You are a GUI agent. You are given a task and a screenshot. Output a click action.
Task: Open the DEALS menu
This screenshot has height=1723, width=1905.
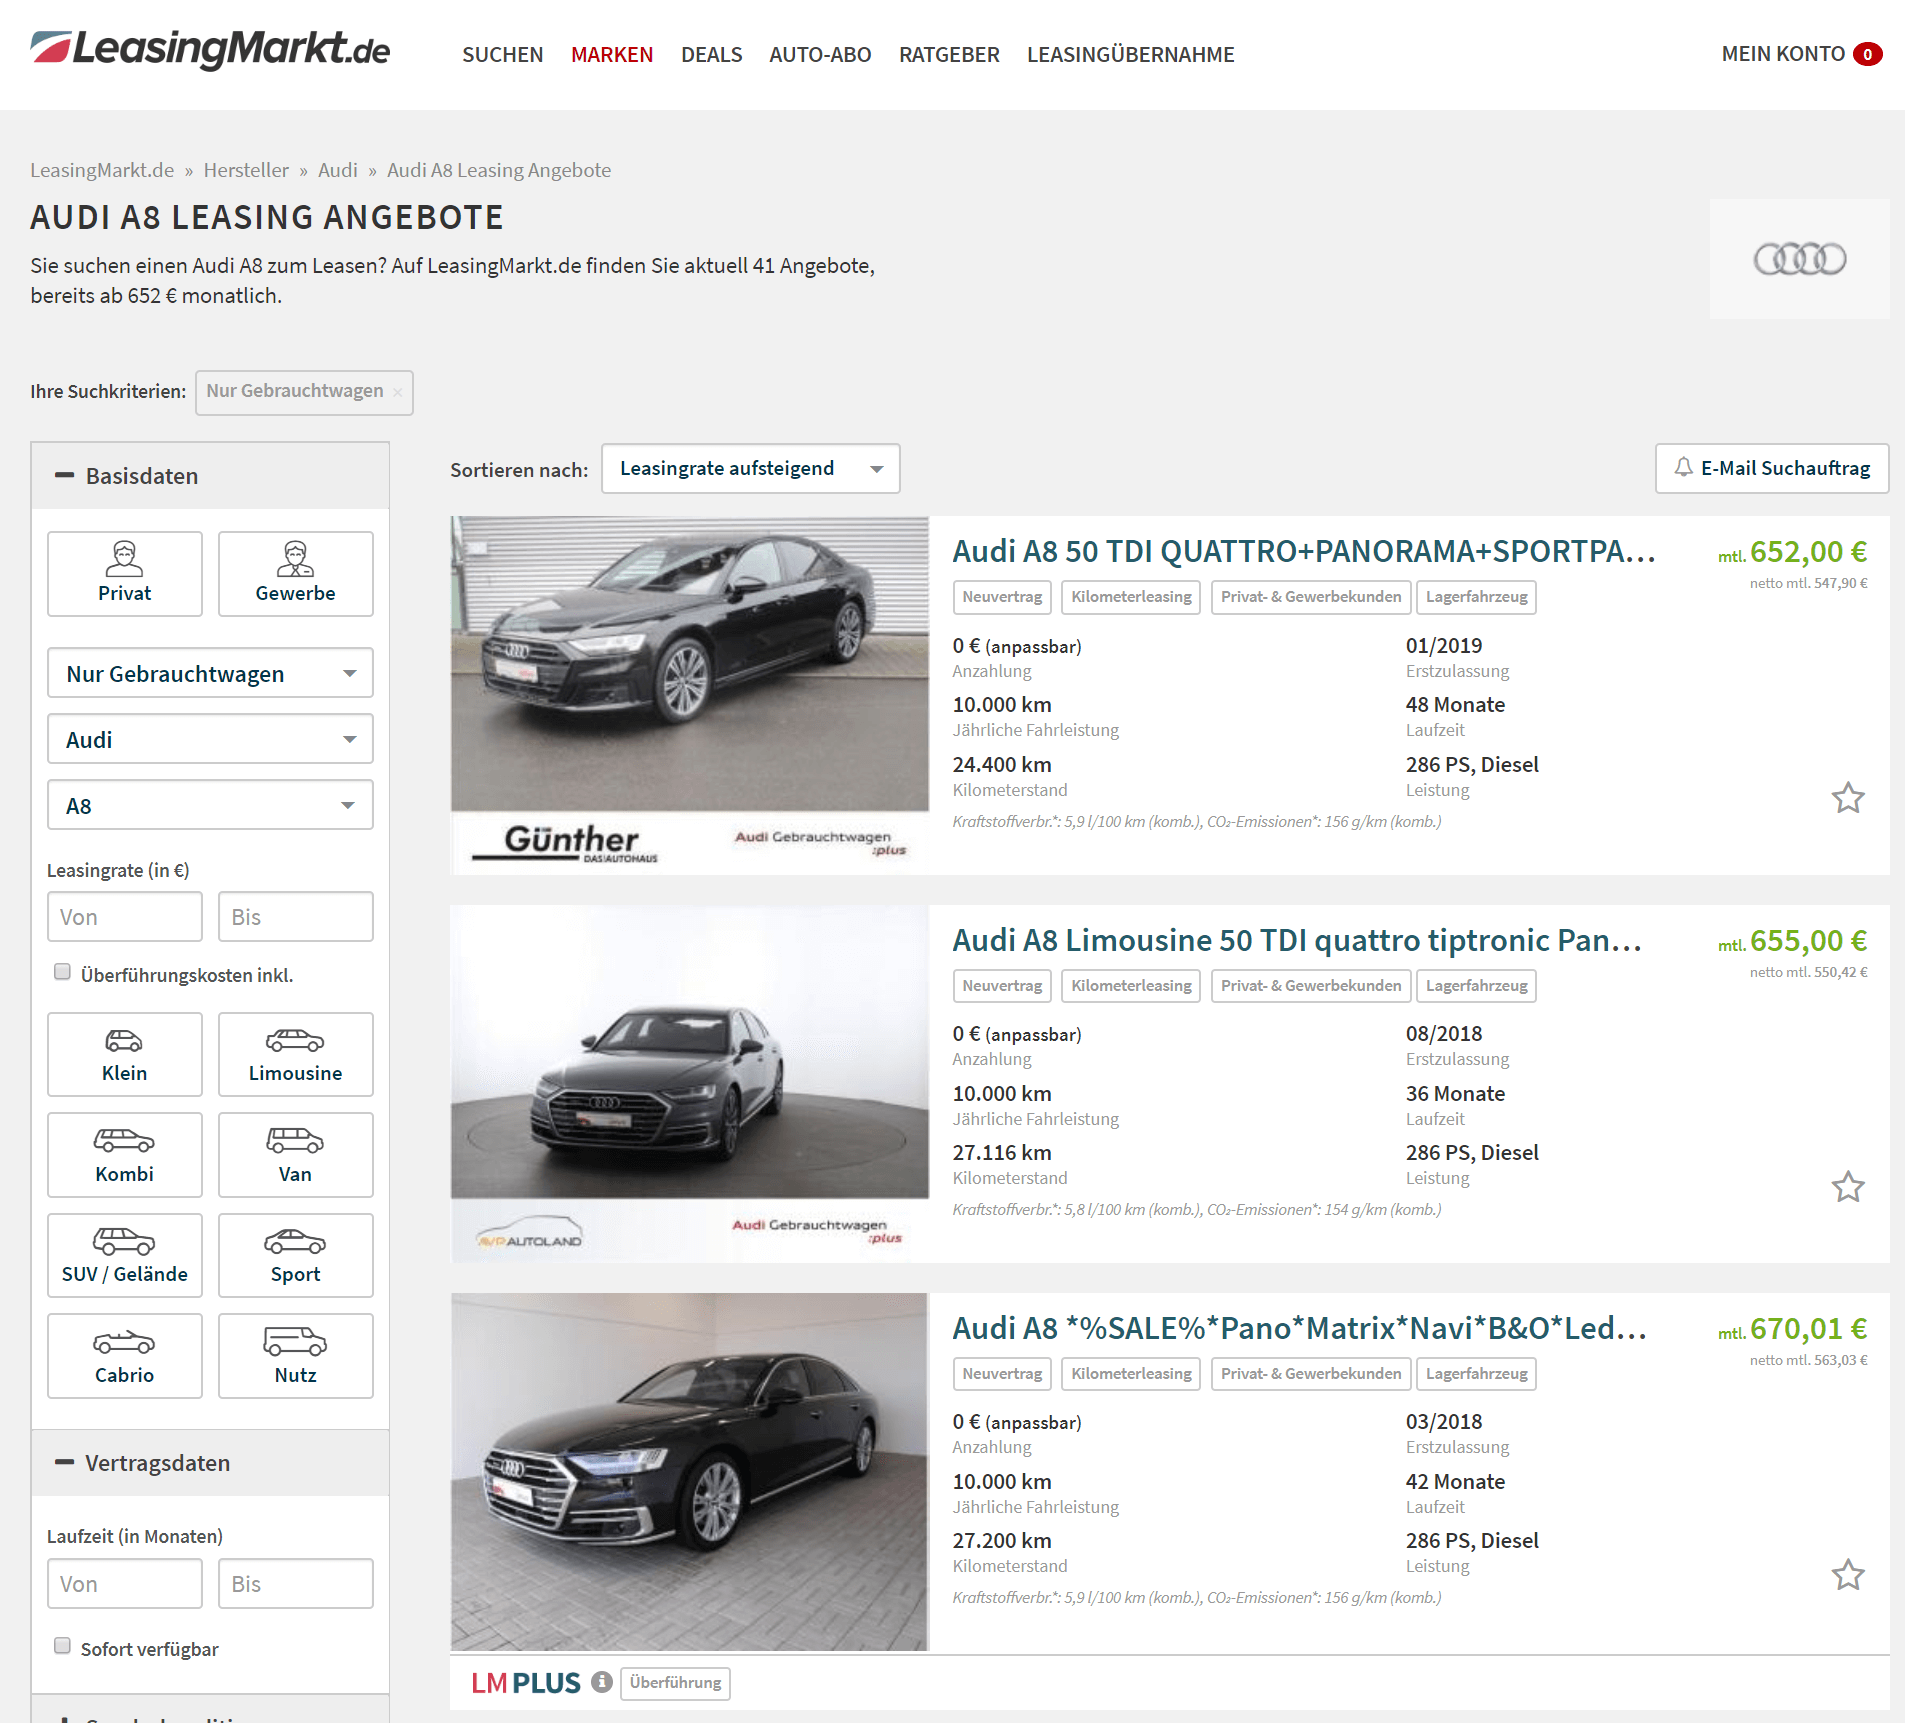pyautogui.click(x=712, y=54)
